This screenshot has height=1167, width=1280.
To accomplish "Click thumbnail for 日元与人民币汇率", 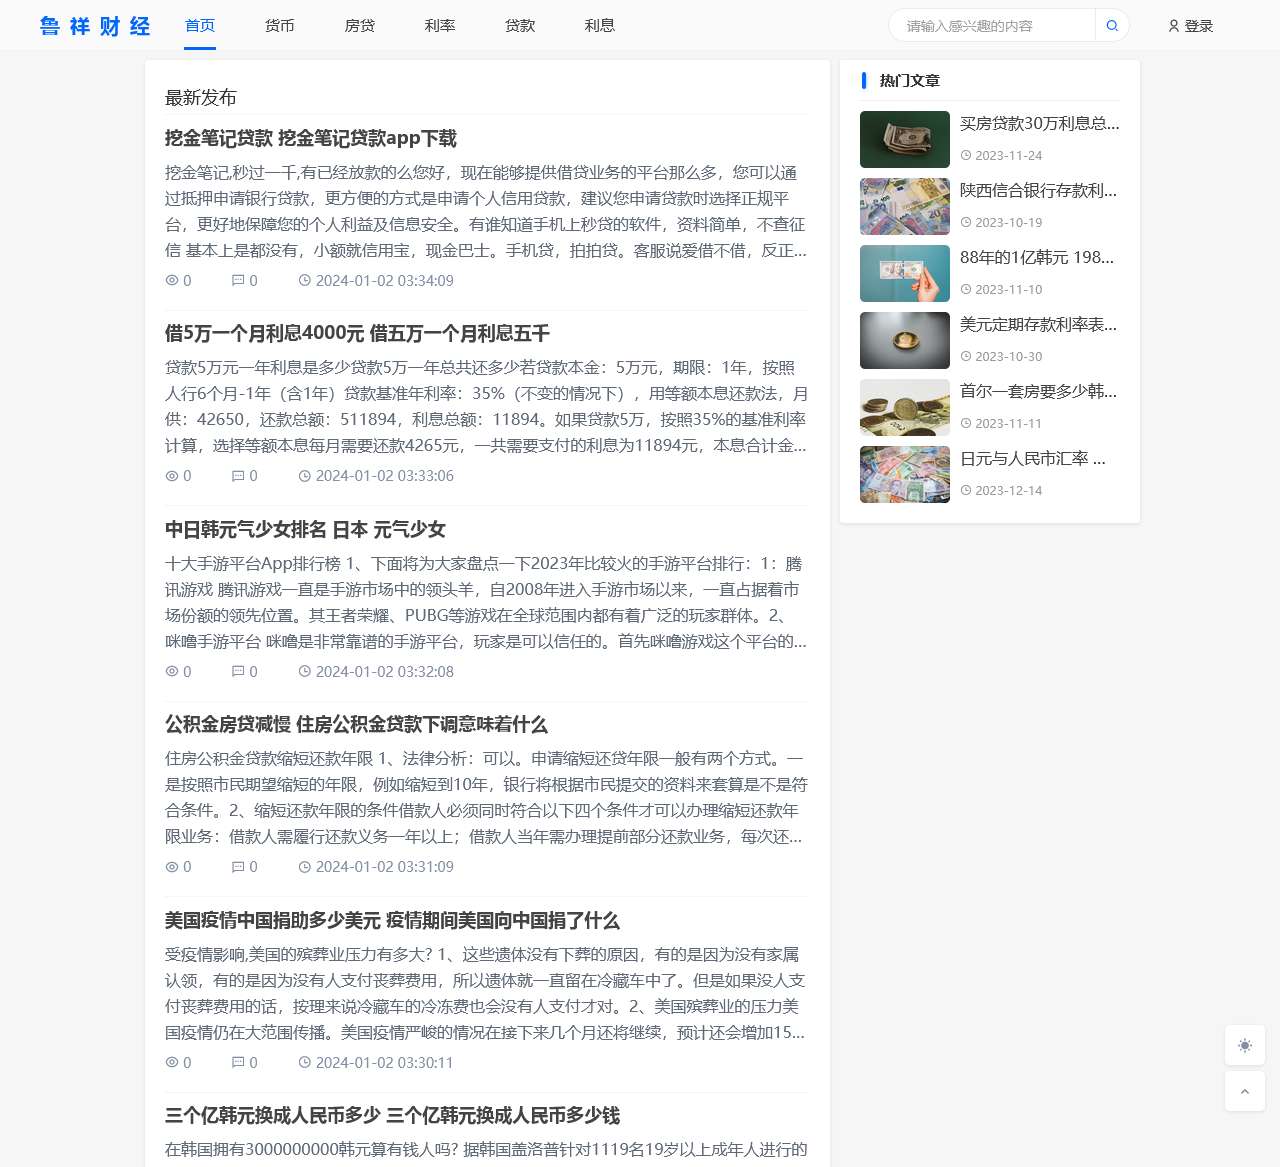I will (905, 474).
